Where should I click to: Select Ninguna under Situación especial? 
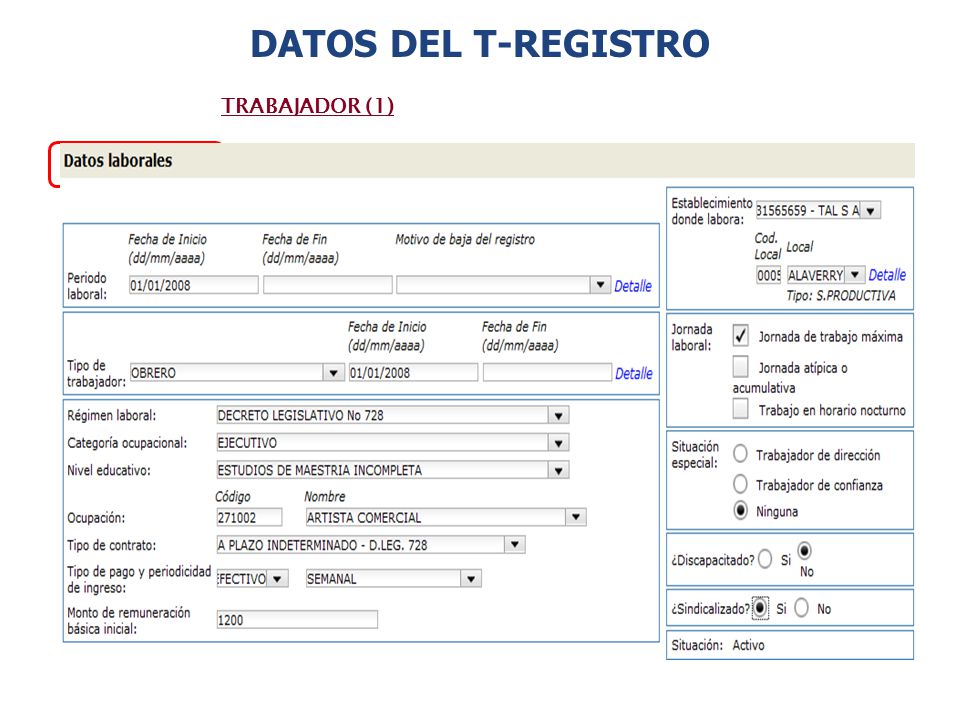[740, 511]
